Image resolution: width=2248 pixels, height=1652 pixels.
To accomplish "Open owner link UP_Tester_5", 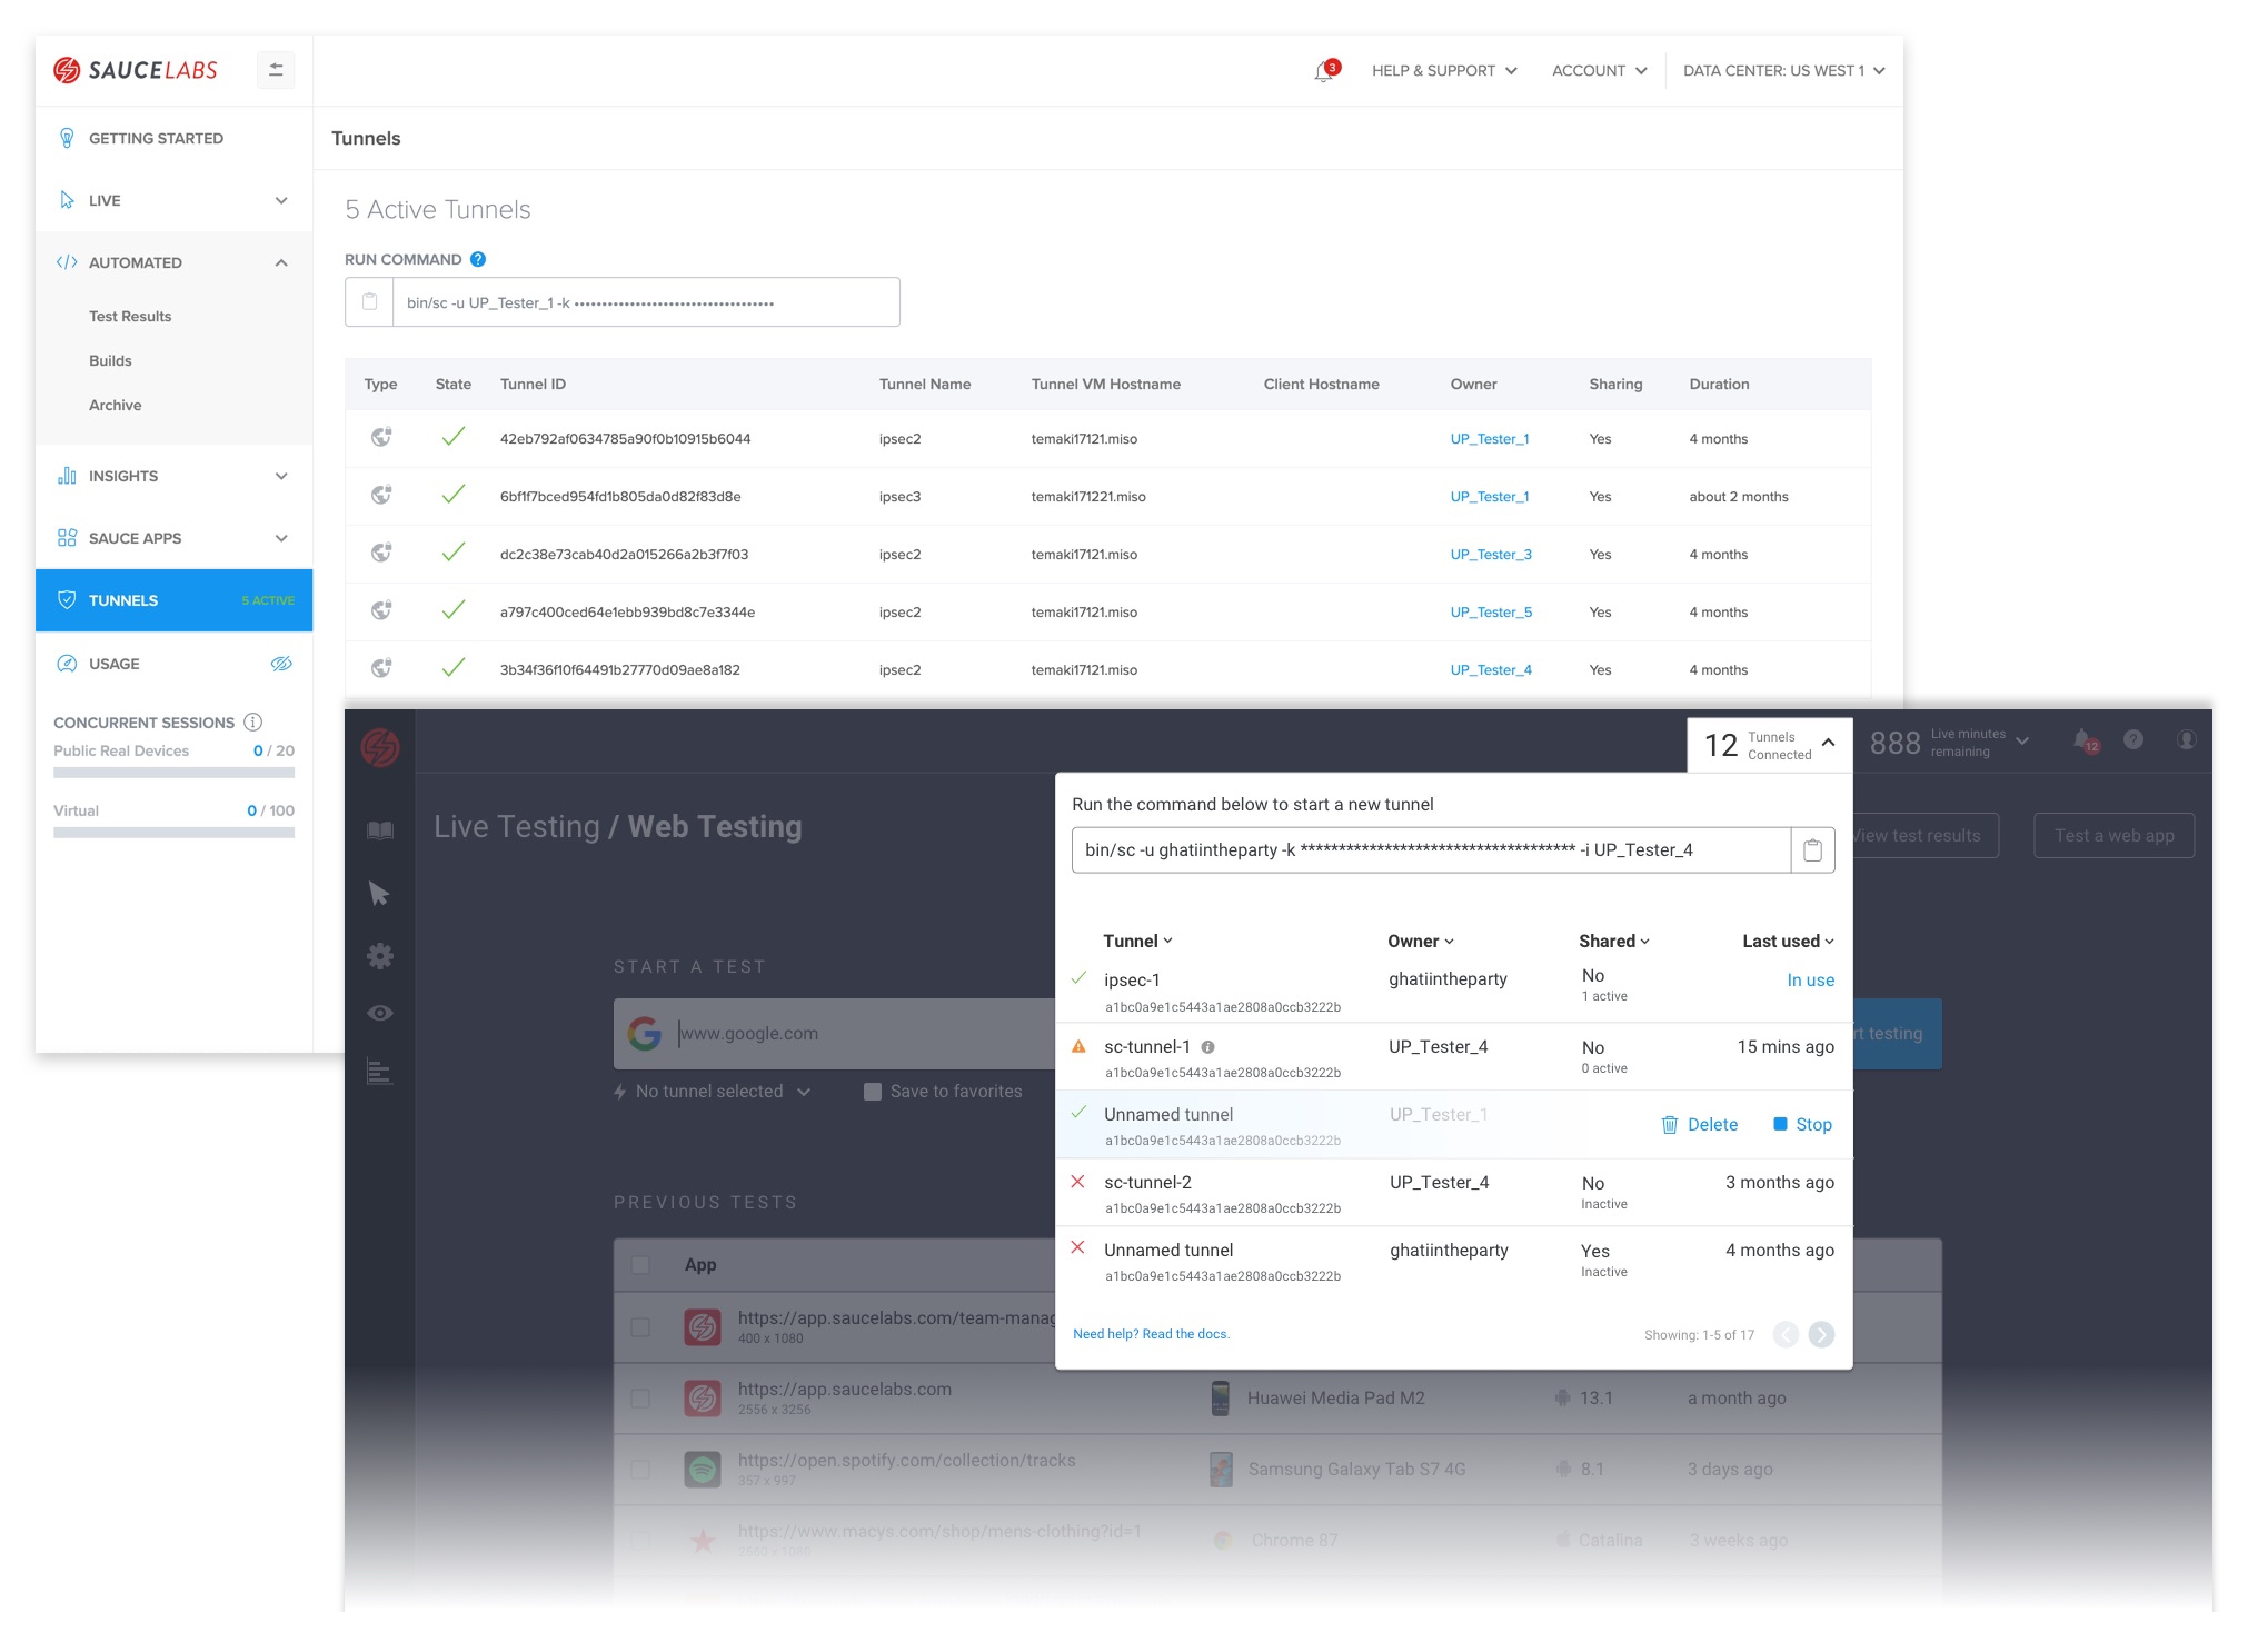I will tap(1491, 612).
